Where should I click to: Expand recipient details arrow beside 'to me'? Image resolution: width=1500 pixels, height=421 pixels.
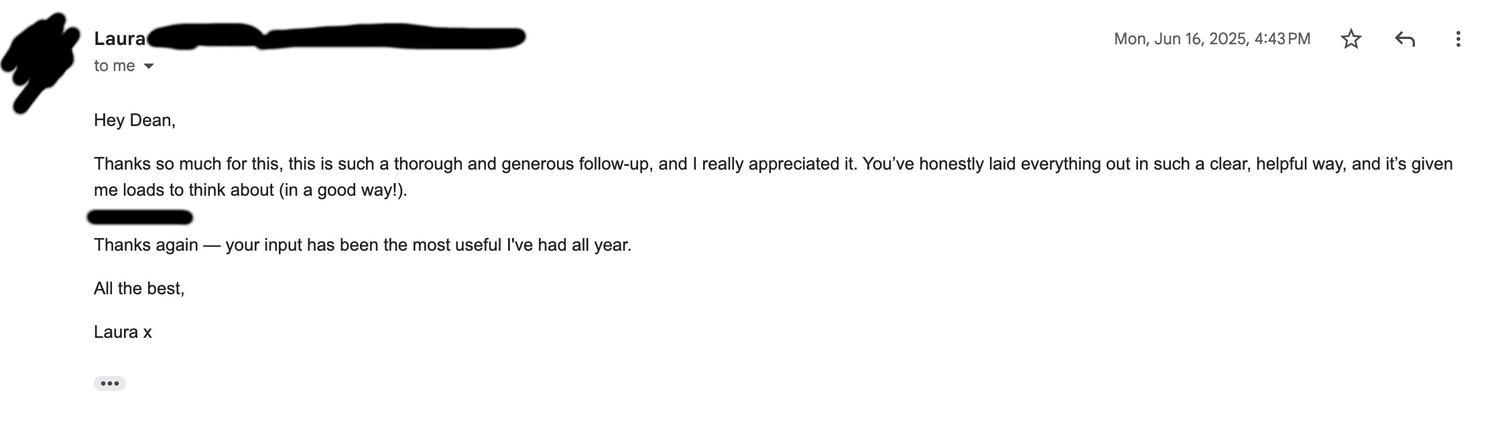pos(149,66)
